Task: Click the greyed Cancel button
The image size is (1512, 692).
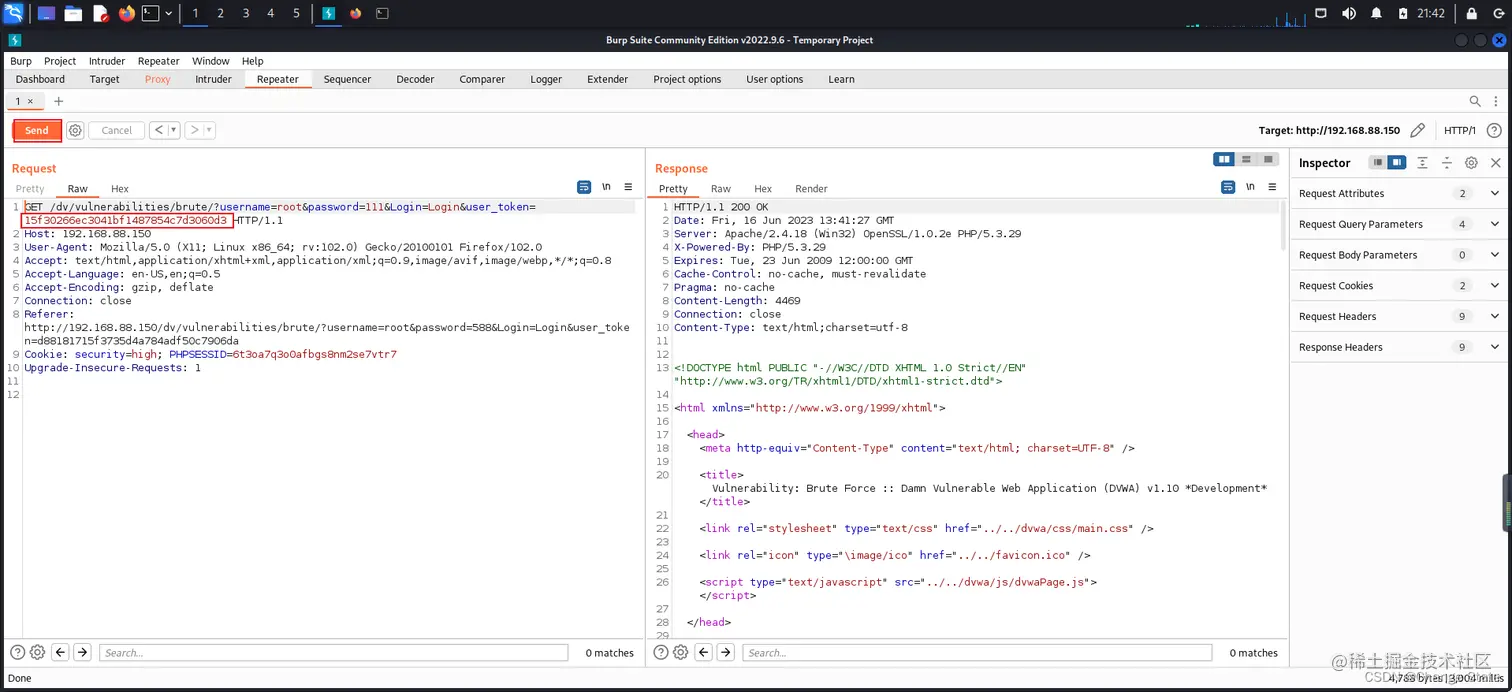Action: 116,130
